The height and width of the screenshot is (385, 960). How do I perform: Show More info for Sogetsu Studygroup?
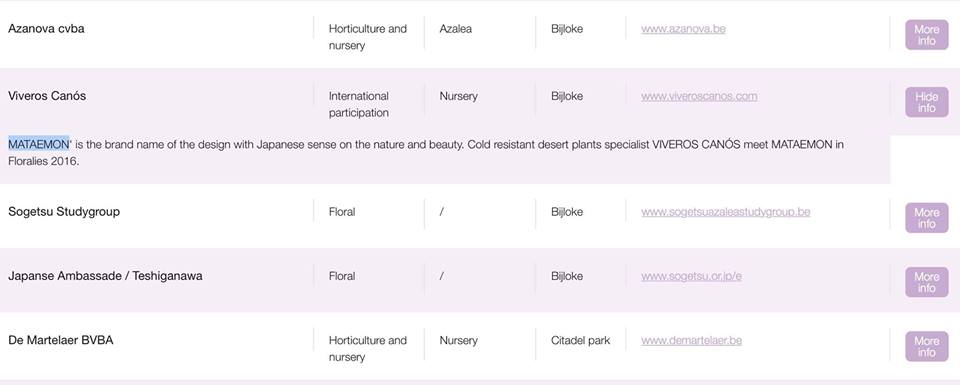click(x=926, y=218)
